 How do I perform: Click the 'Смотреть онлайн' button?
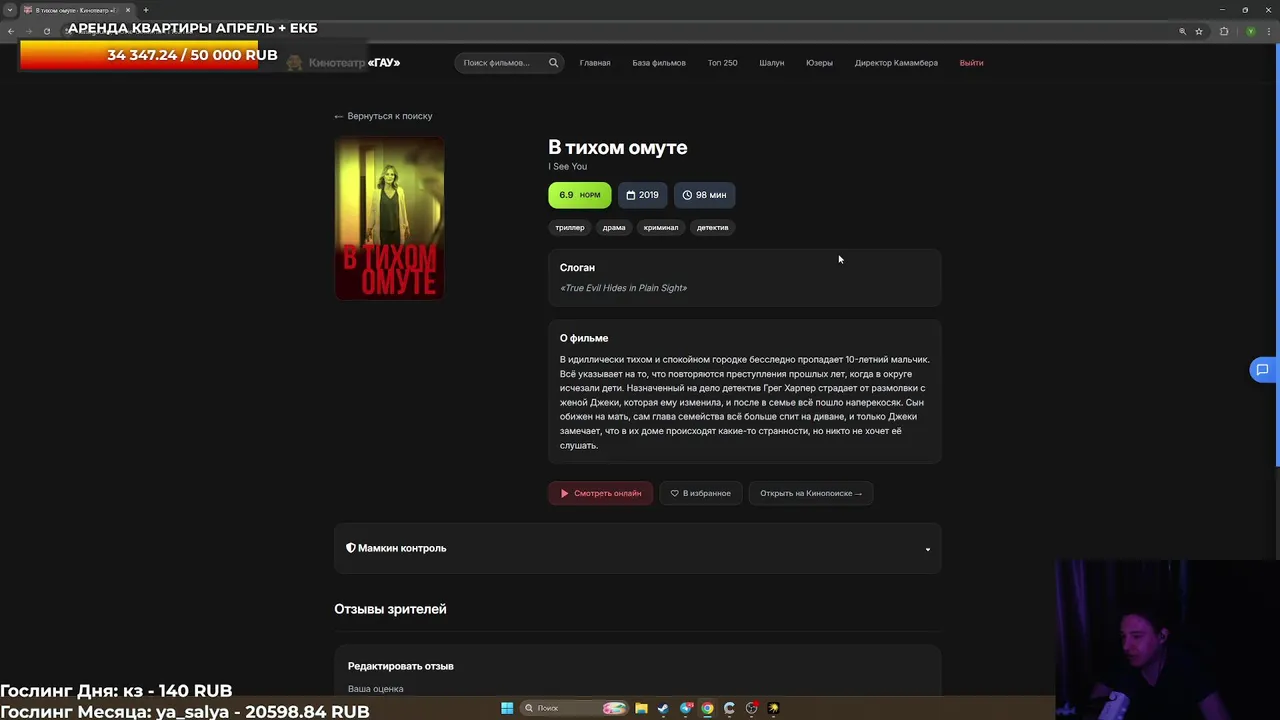(601, 493)
